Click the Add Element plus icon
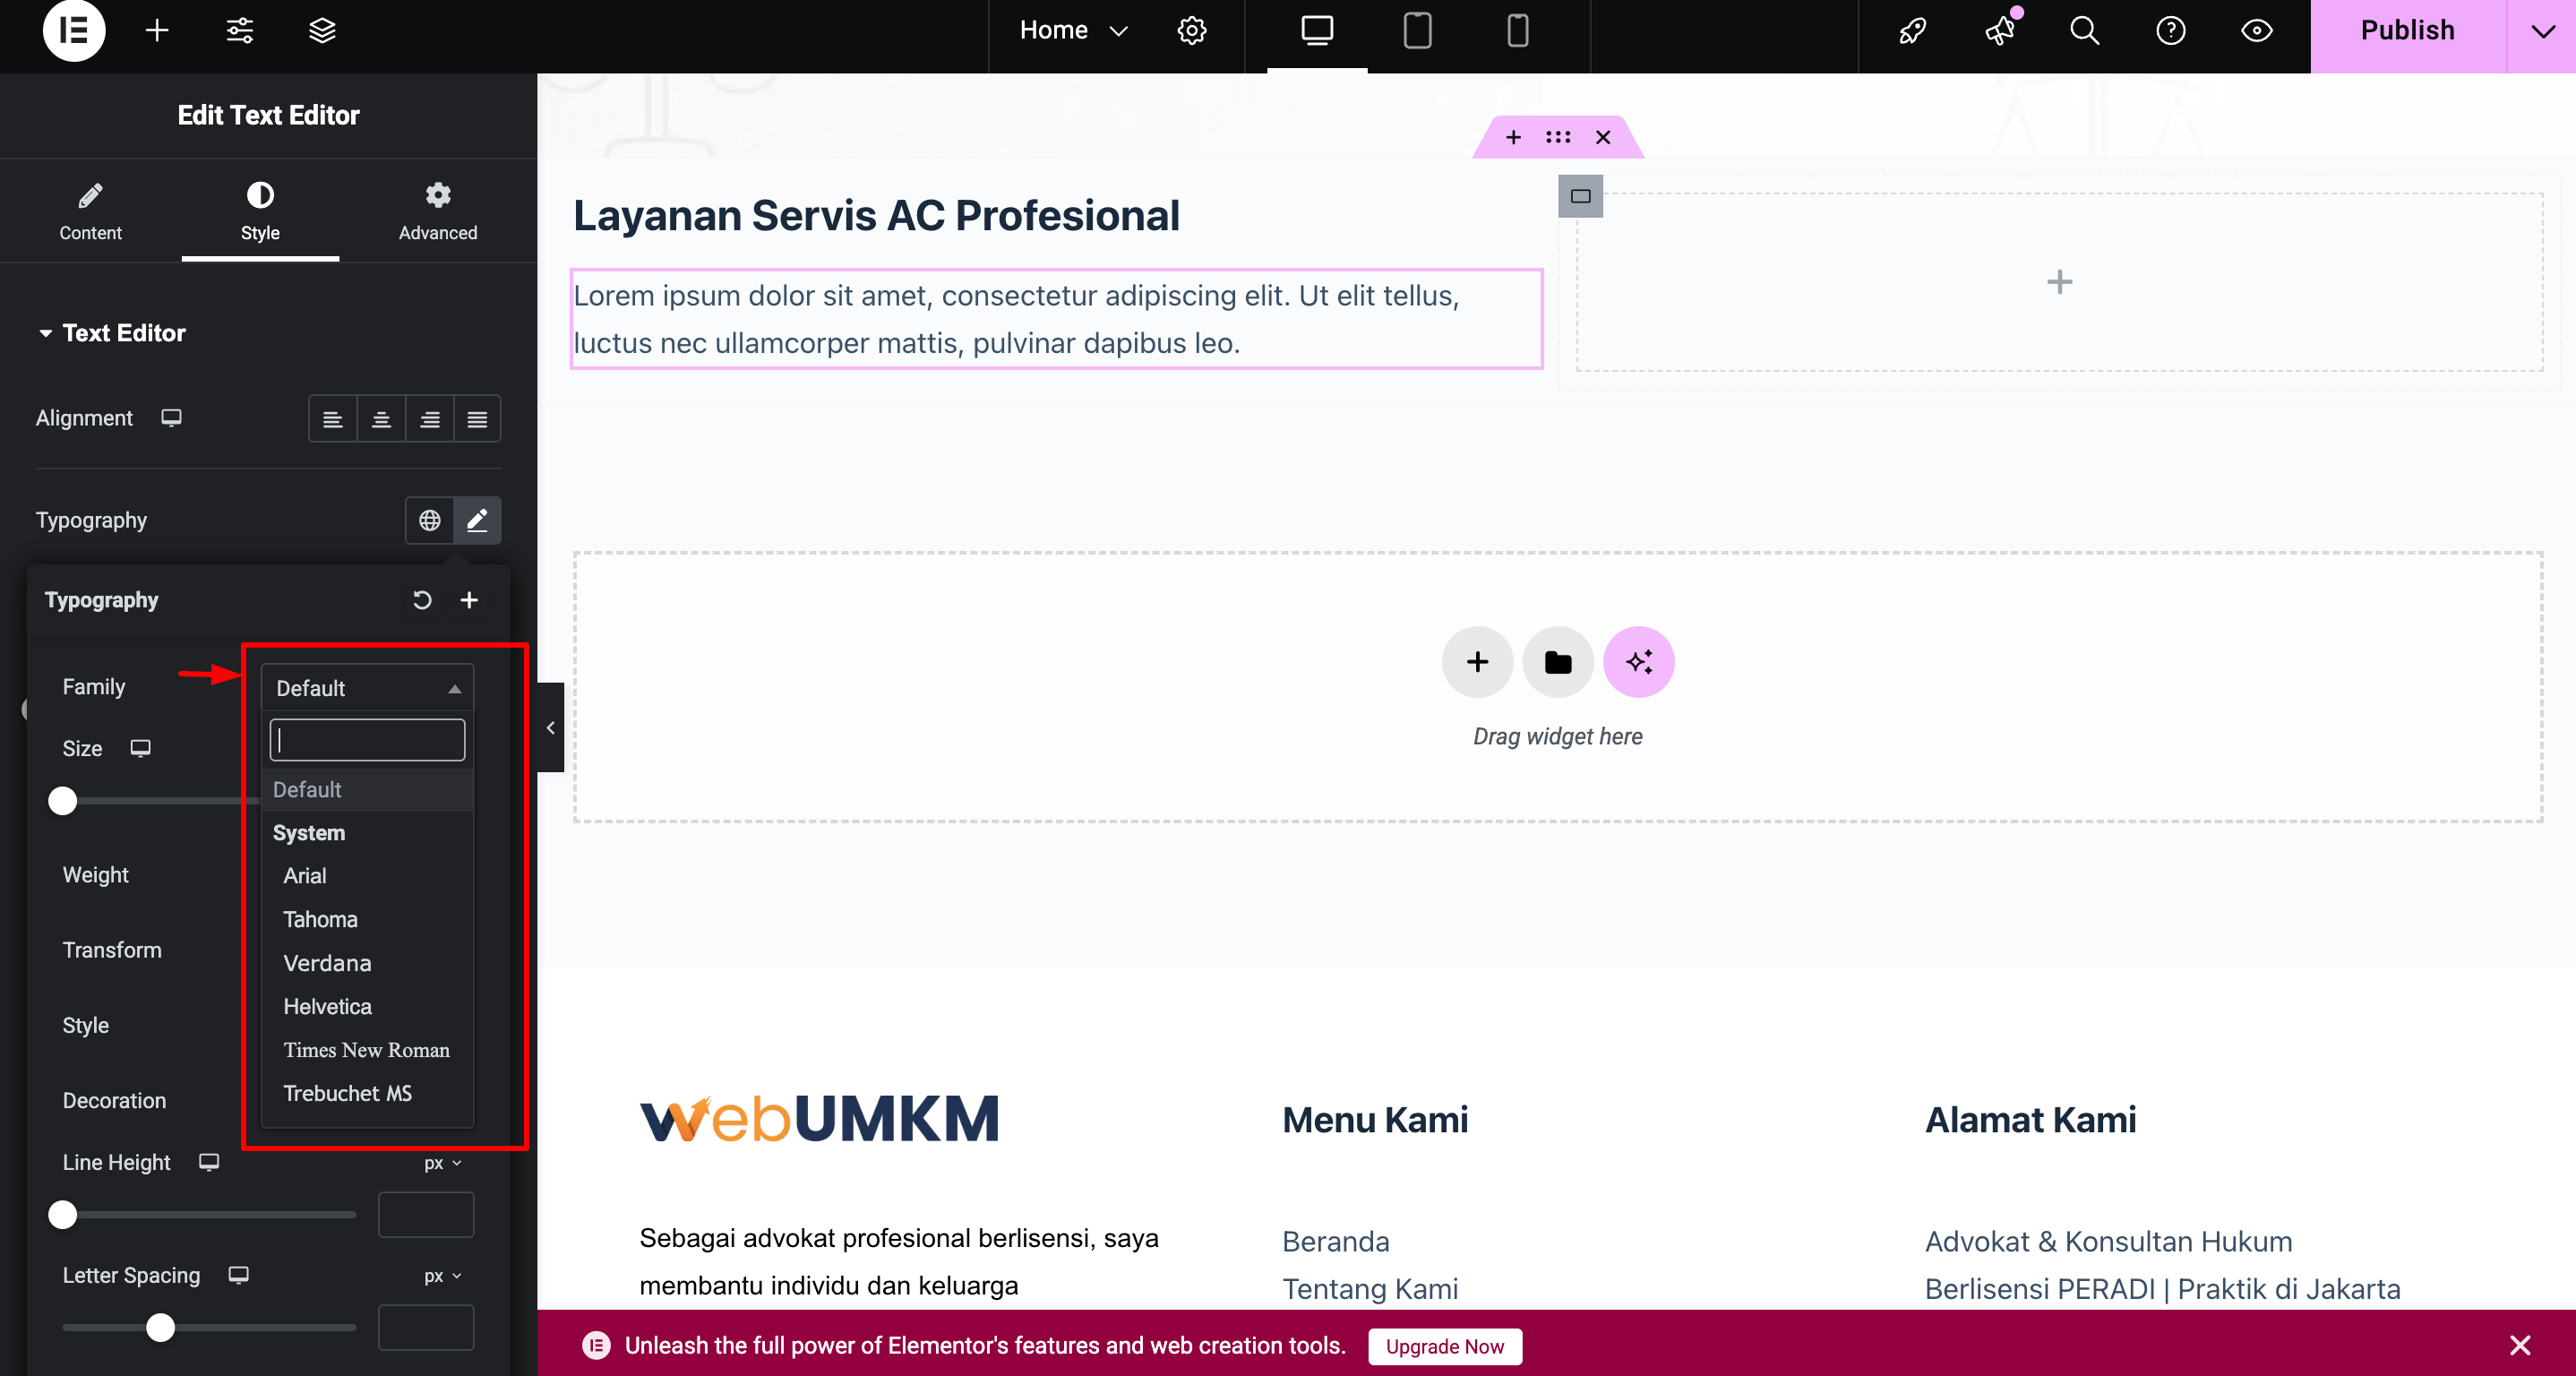 coord(157,31)
